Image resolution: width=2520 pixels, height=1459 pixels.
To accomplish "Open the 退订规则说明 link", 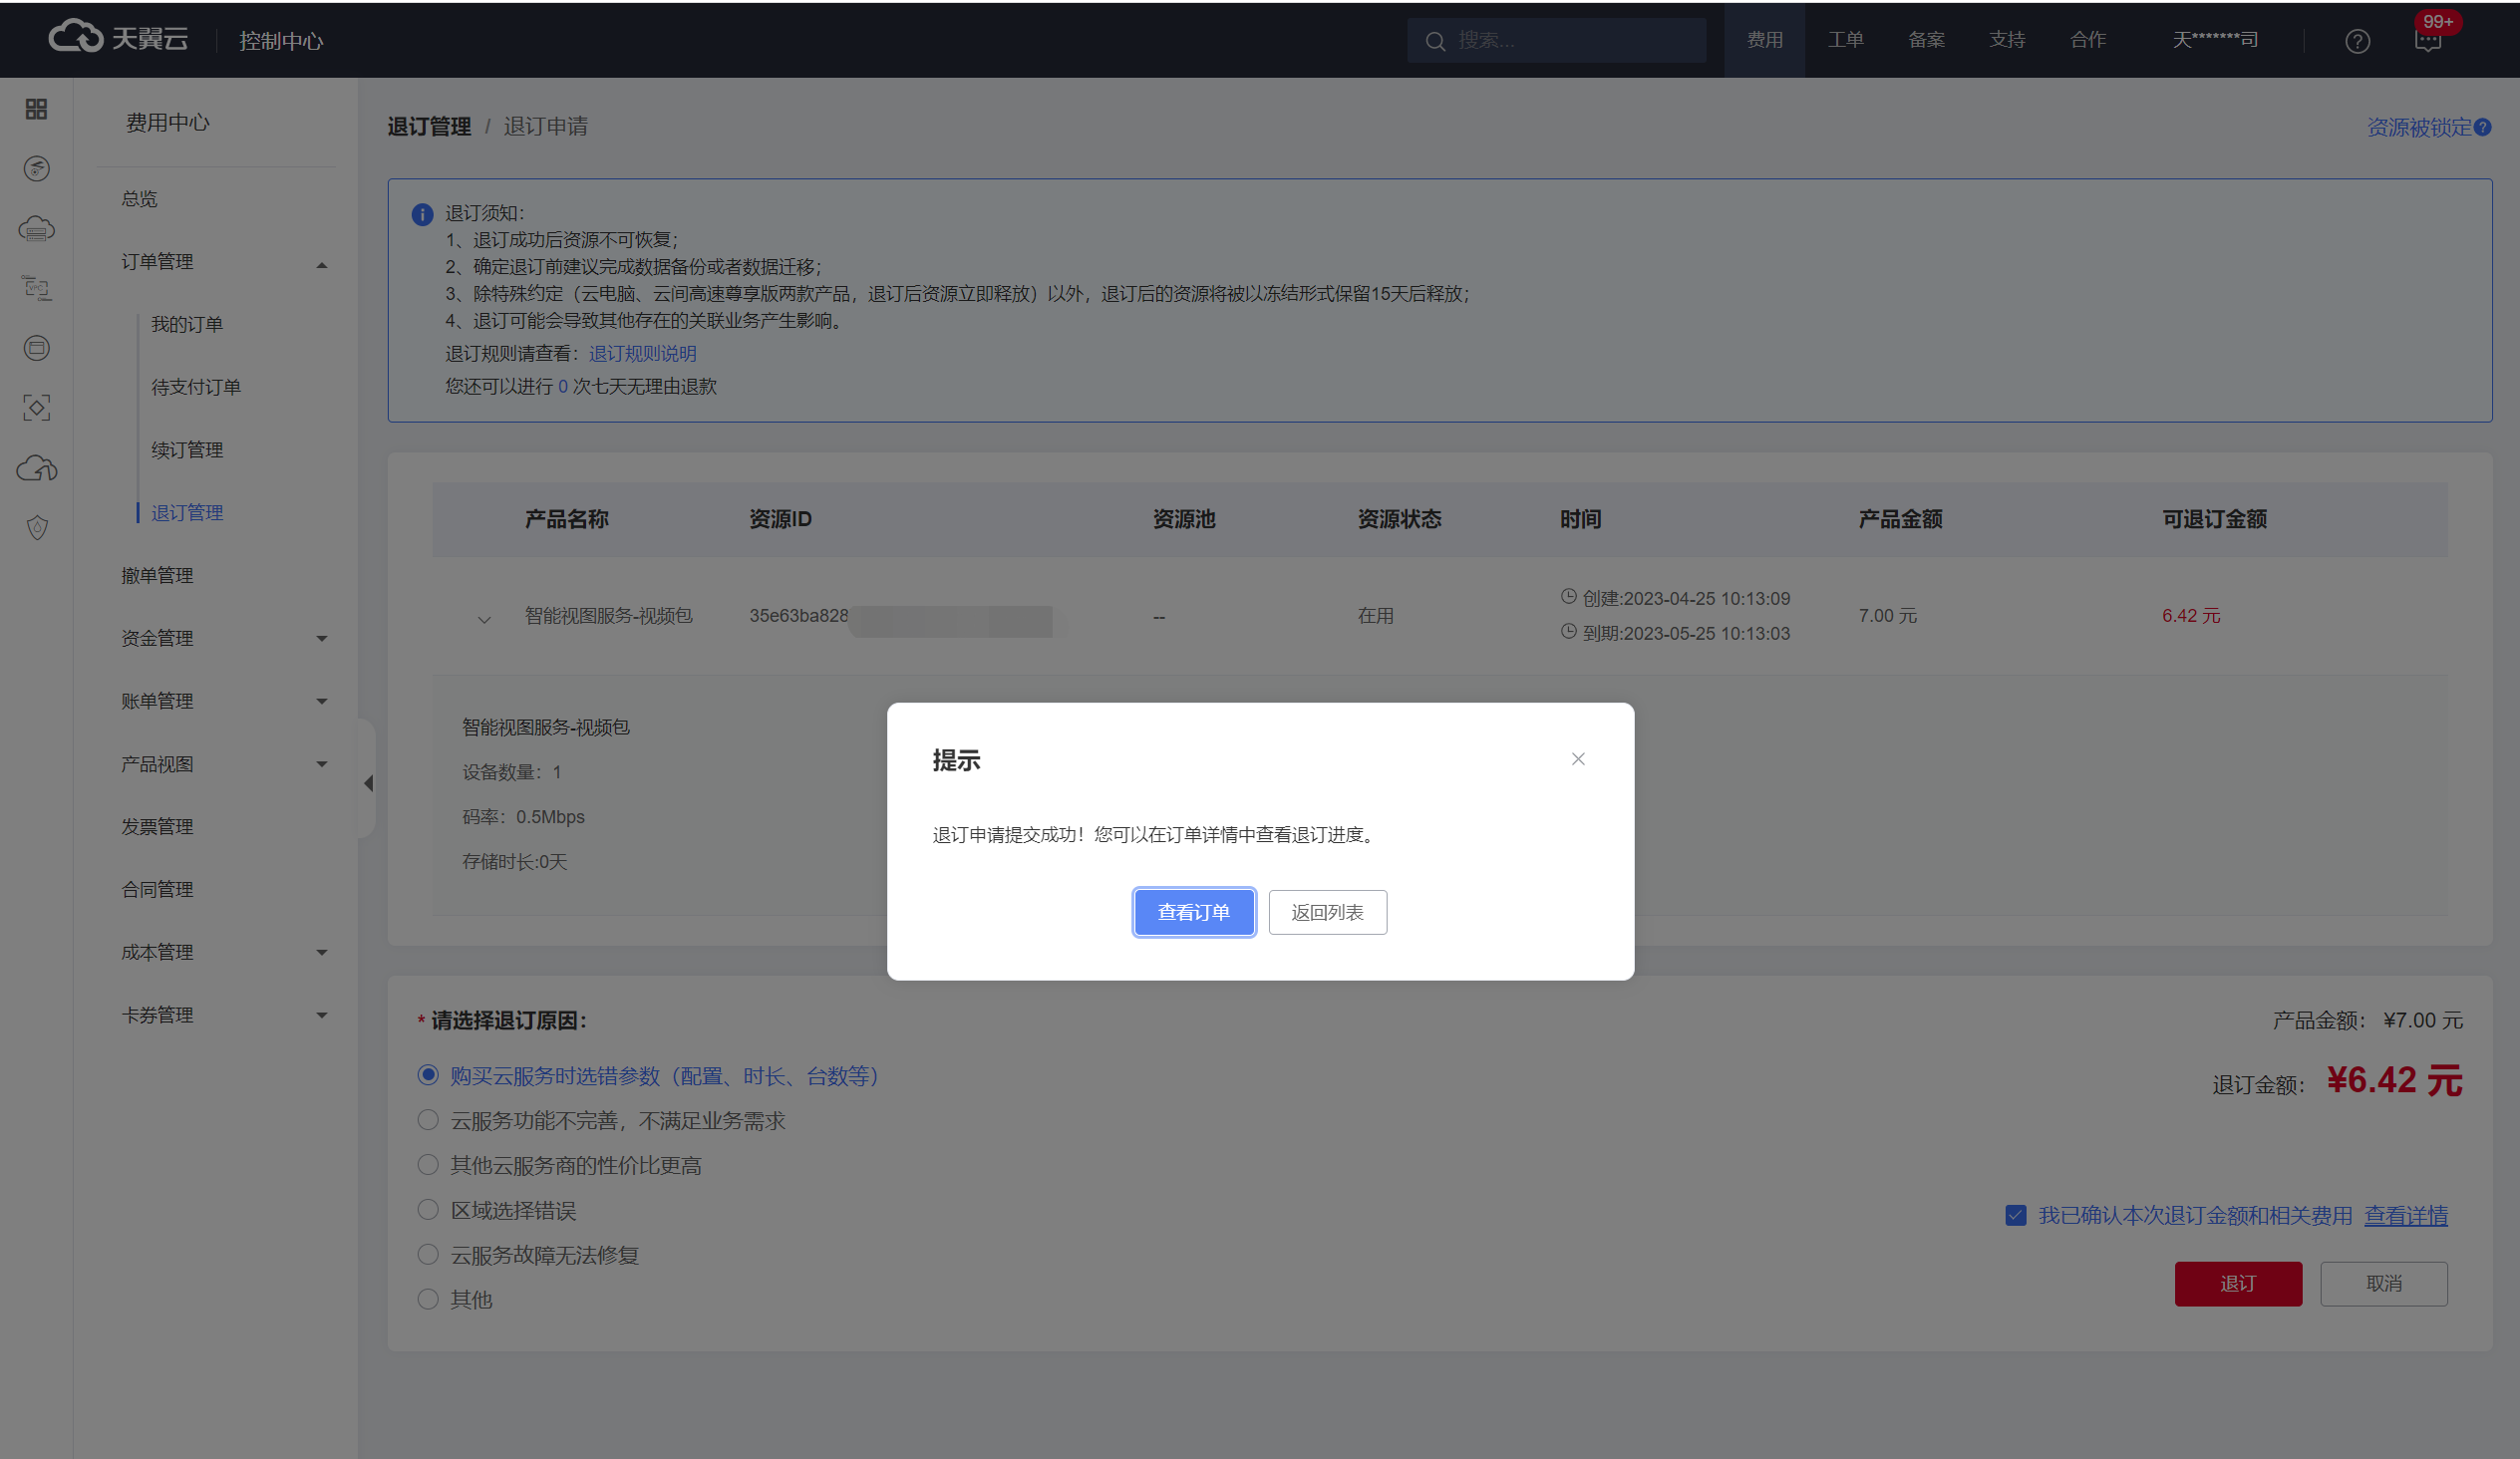I will (x=642, y=354).
